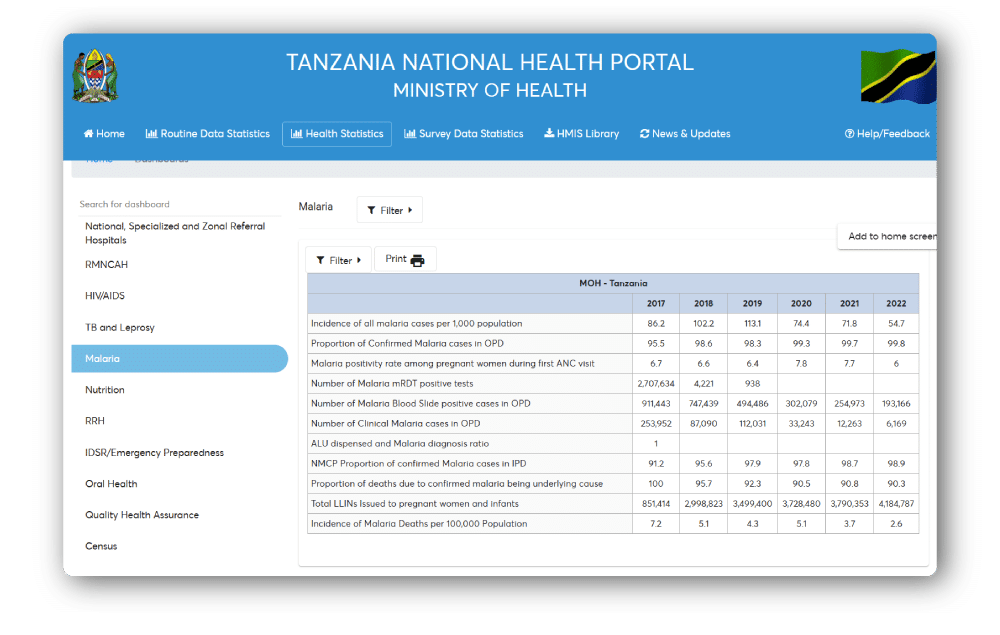Viewport: 1000px width, 635px height.
Task: Select Malaria dashboard in sidebar
Action: click(x=179, y=358)
